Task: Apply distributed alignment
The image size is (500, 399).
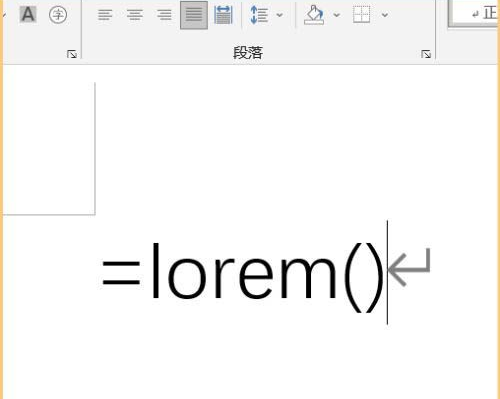Action: point(223,15)
